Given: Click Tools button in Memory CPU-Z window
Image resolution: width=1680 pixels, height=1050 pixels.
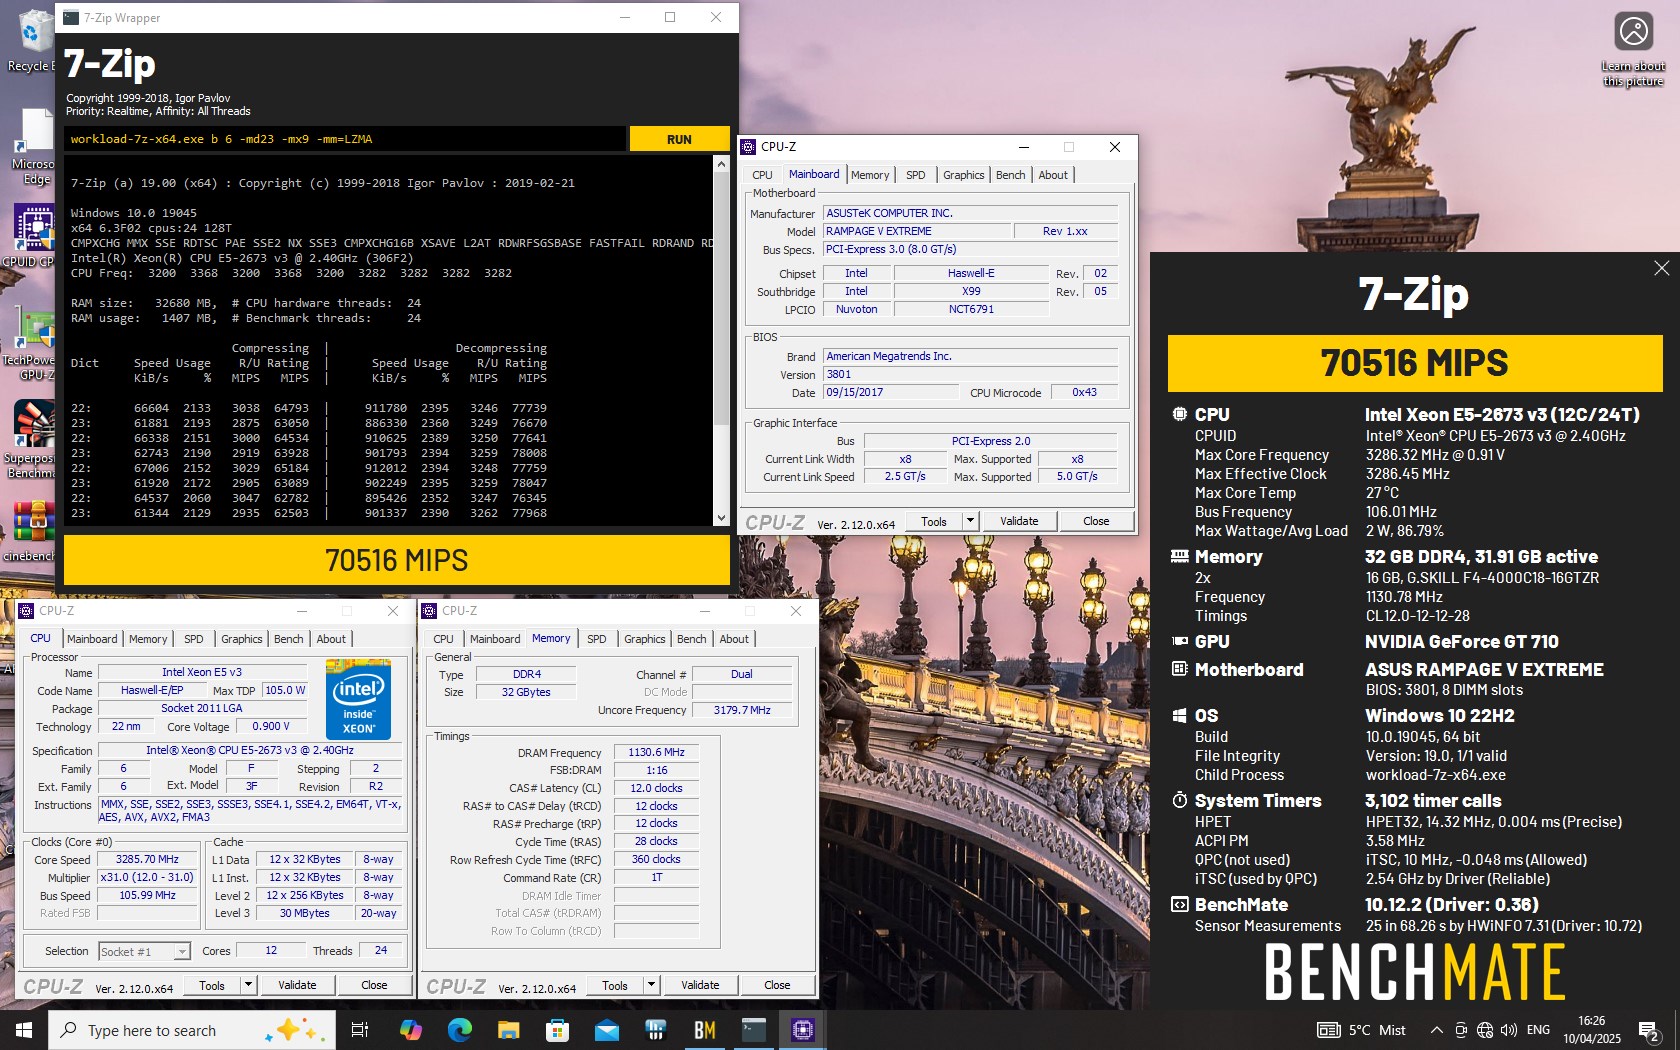Looking at the screenshot, I should click(615, 985).
